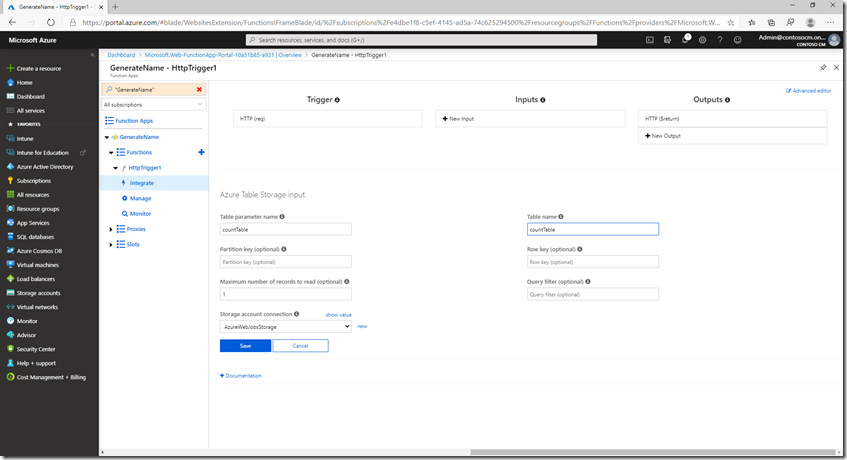The height and width of the screenshot is (460, 847).
Task: Expand the Slots tree node
Action: [112, 244]
